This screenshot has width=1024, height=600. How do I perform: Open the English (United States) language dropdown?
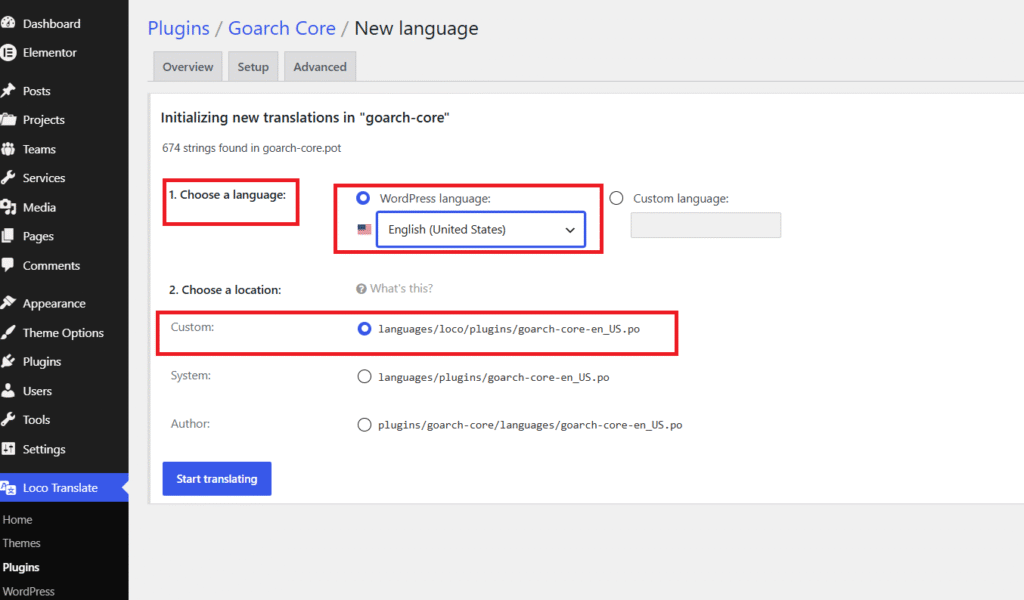tap(481, 229)
